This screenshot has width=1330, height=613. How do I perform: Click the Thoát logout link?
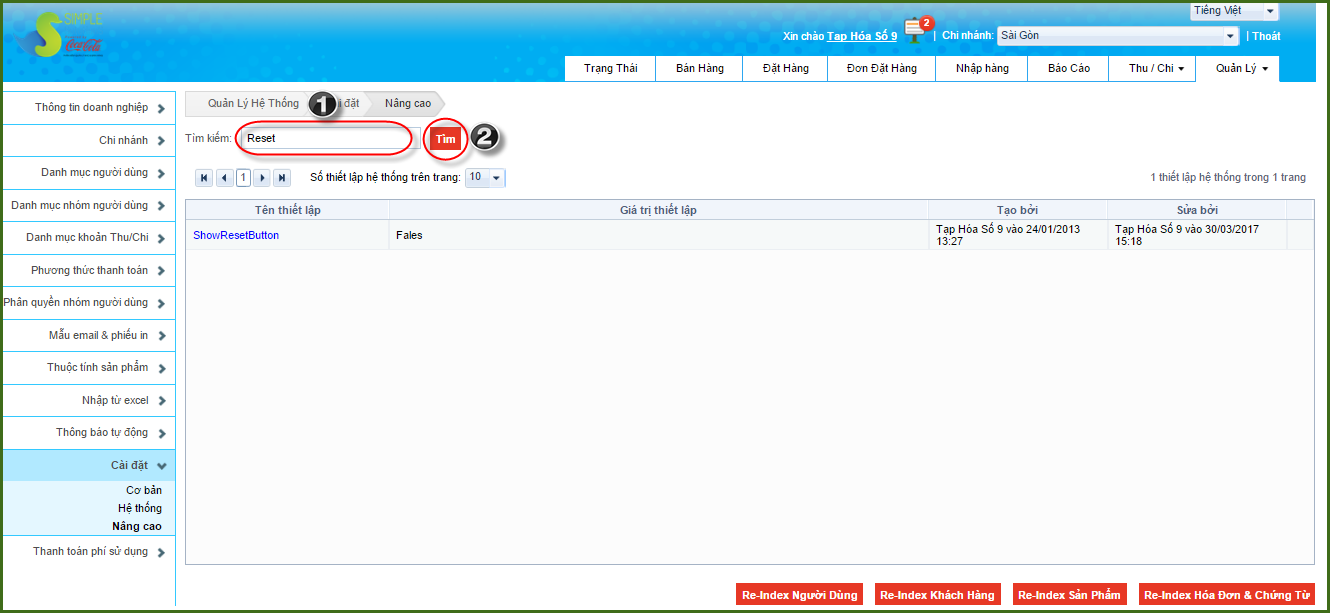[x=1266, y=36]
